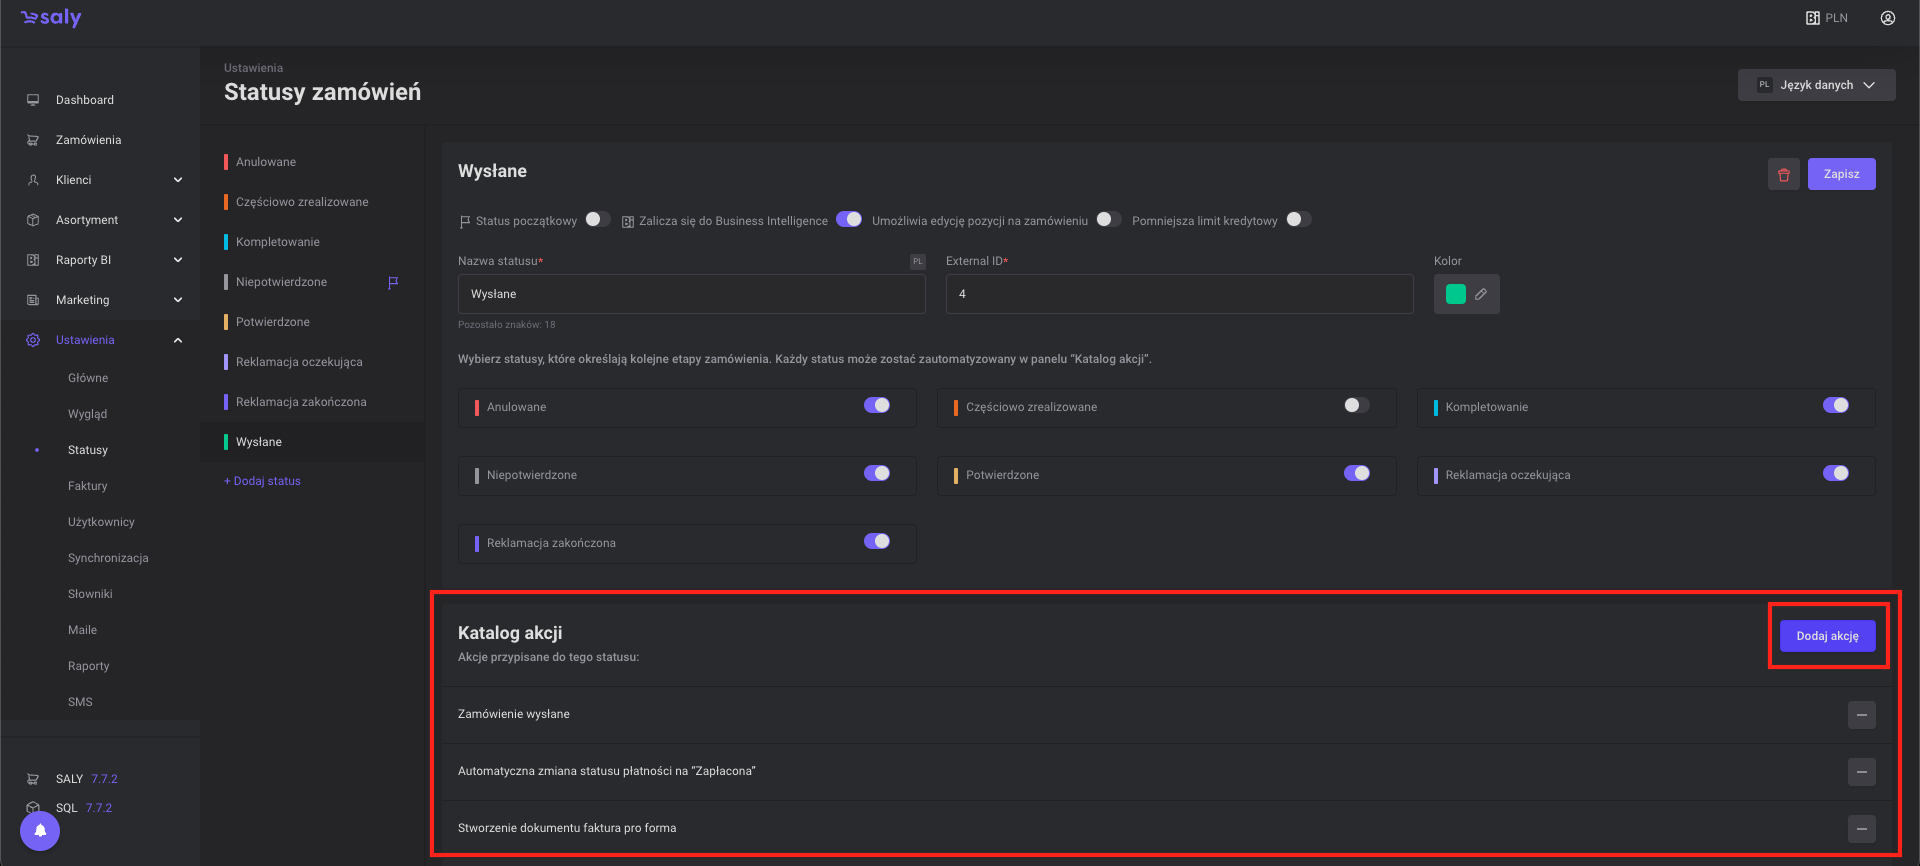Click the "Nazwa statusu" input field
Viewport: 1920px width, 866px height.
(x=691, y=294)
